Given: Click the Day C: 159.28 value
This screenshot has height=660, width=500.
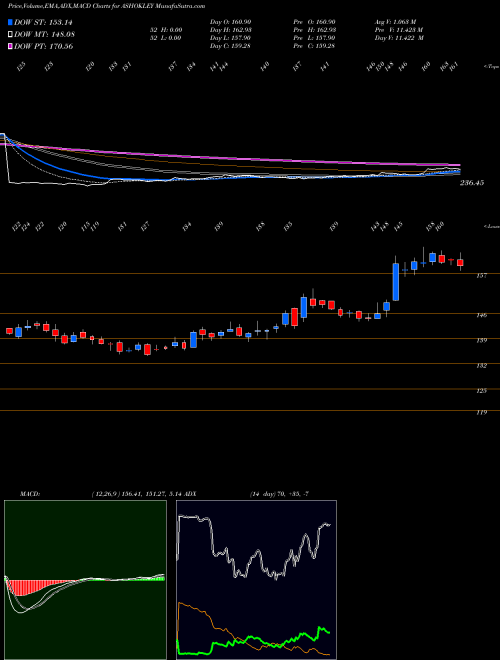Looking at the screenshot, I should pos(230,46).
